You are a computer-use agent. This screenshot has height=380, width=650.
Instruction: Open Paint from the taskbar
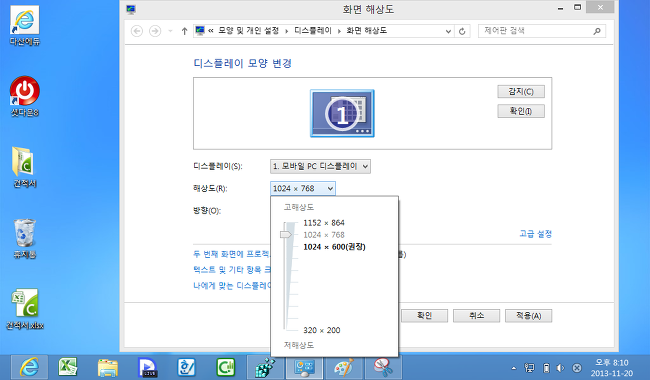(344, 367)
